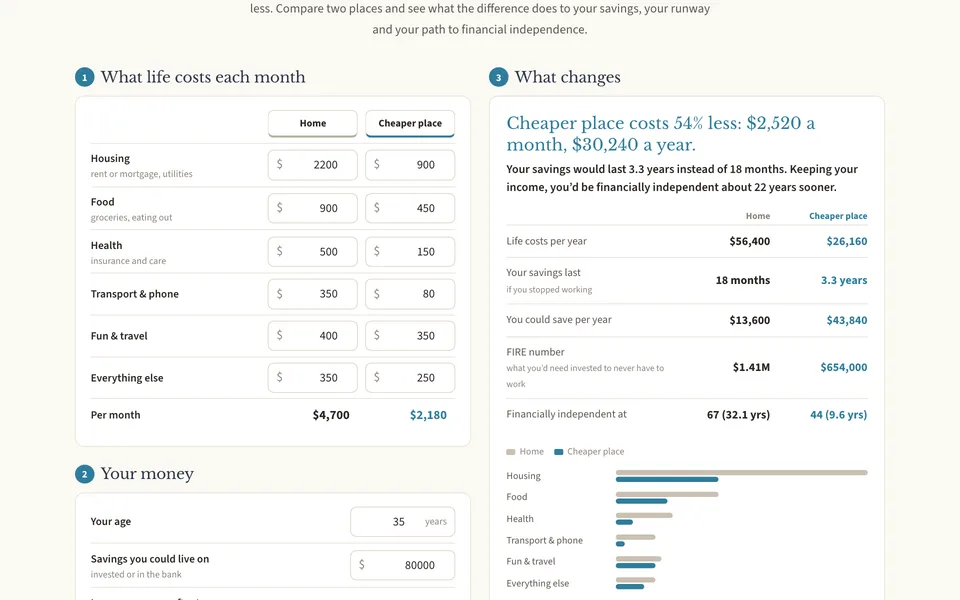This screenshot has height=600, width=960.
Task: Click the 67 (32.1 yrs) independence value
Action: point(738,414)
